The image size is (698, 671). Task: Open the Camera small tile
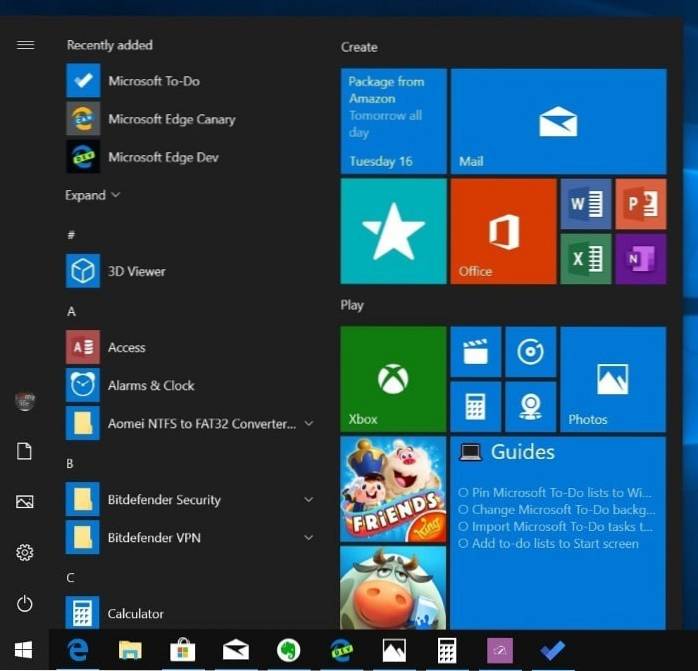530,406
